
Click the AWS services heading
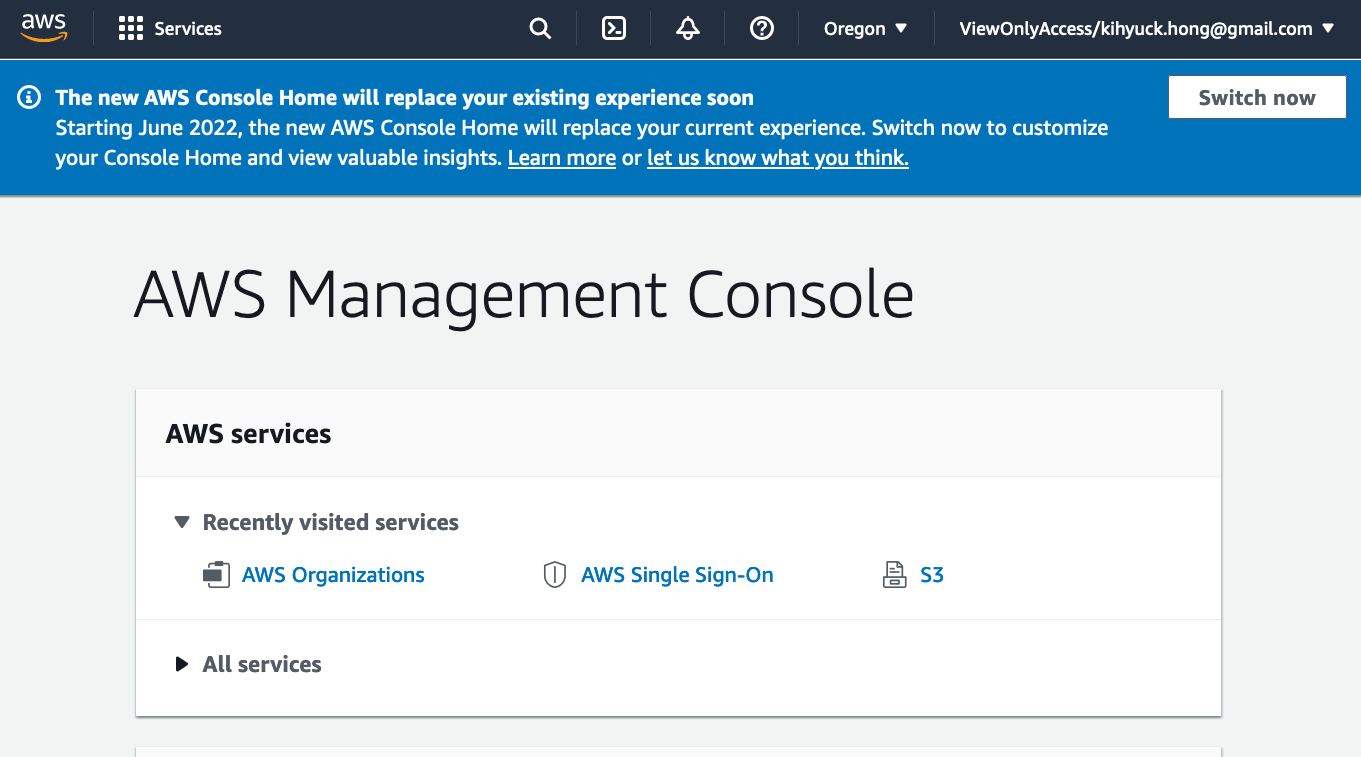click(x=248, y=433)
